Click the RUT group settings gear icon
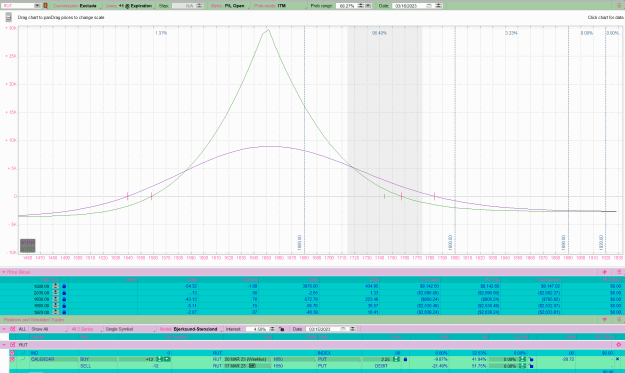The width and height of the screenshot is (625, 373). (x=619, y=345)
